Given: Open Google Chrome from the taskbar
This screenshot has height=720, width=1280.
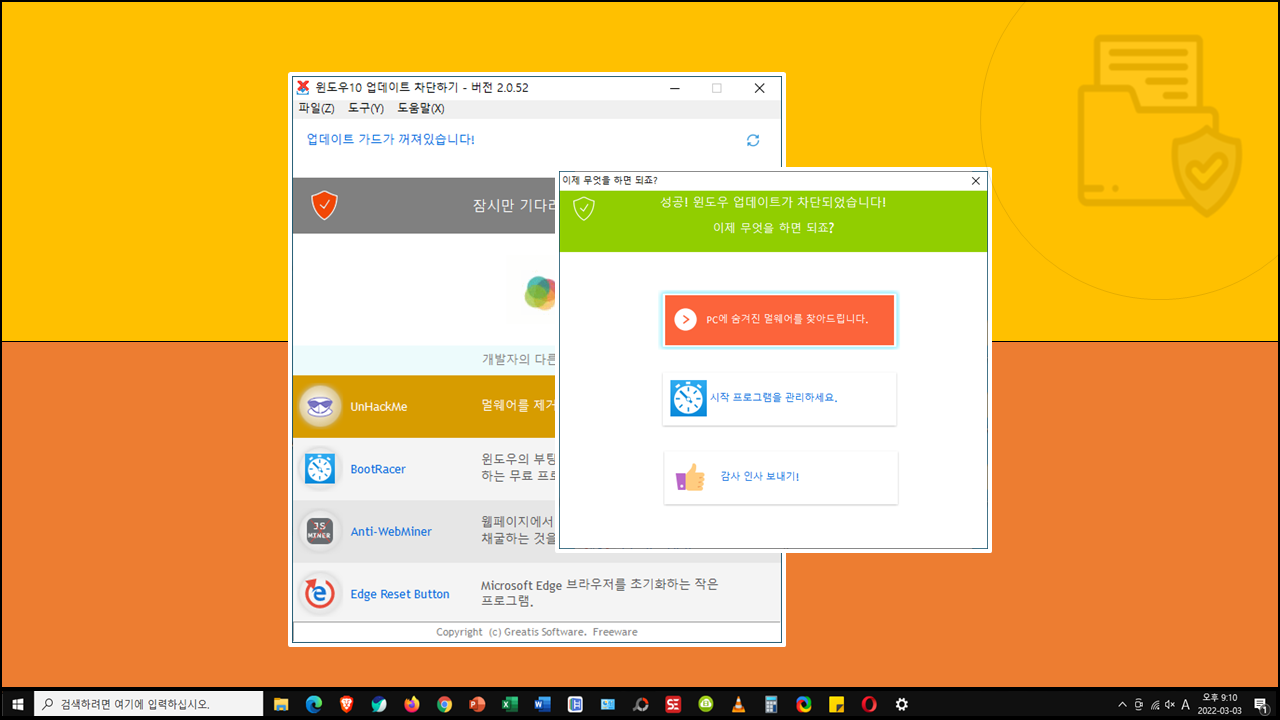Looking at the screenshot, I should 444,704.
